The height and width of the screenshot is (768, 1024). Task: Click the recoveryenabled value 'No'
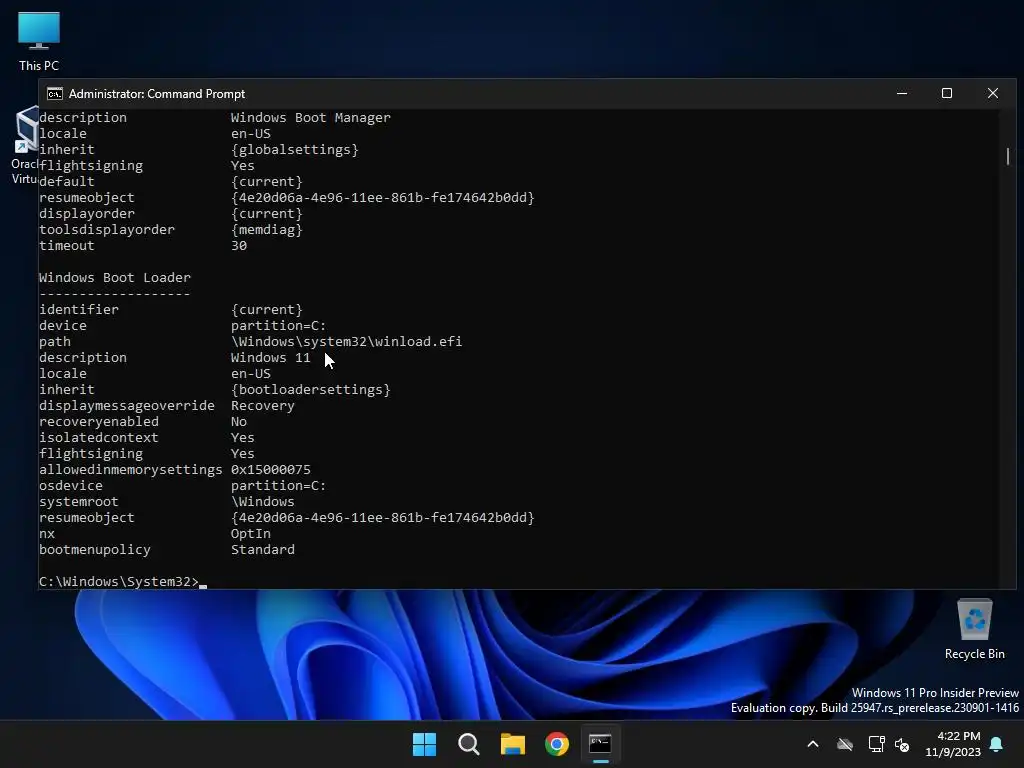pos(239,421)
